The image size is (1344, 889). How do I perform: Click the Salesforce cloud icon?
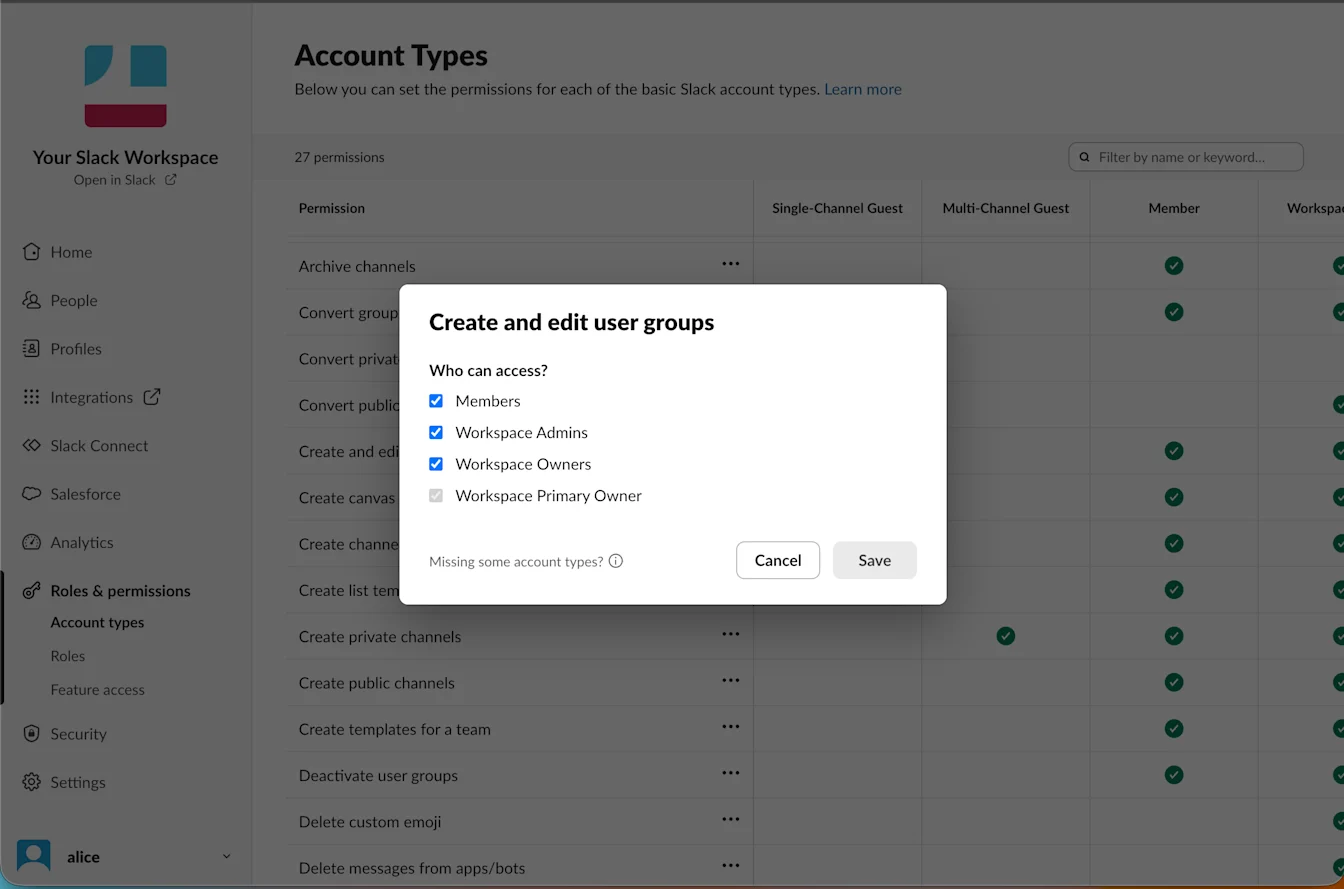pos(32,494)
